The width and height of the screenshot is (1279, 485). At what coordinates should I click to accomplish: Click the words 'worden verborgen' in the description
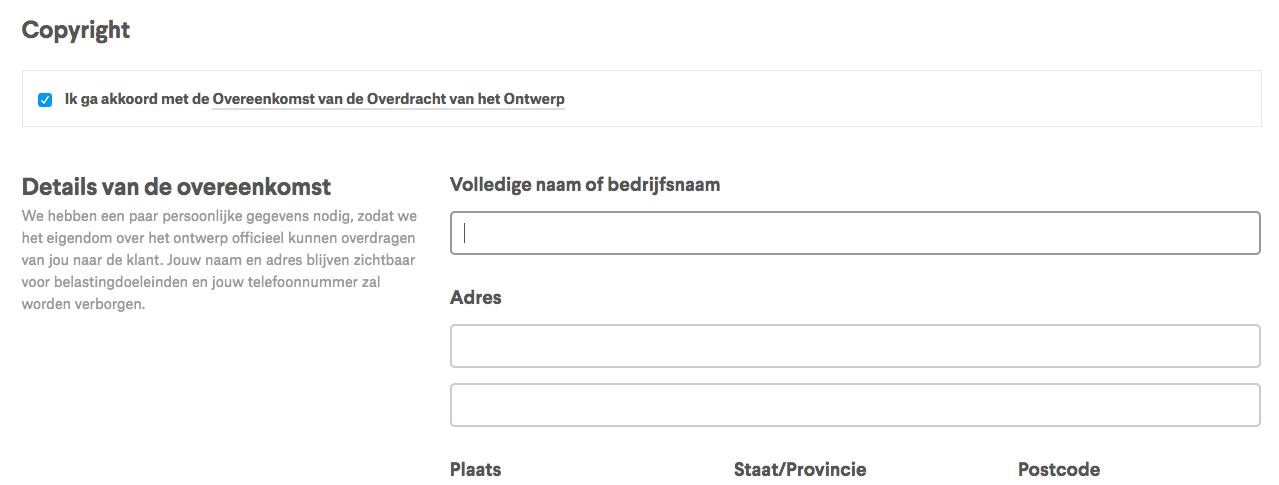click(84, 304)
